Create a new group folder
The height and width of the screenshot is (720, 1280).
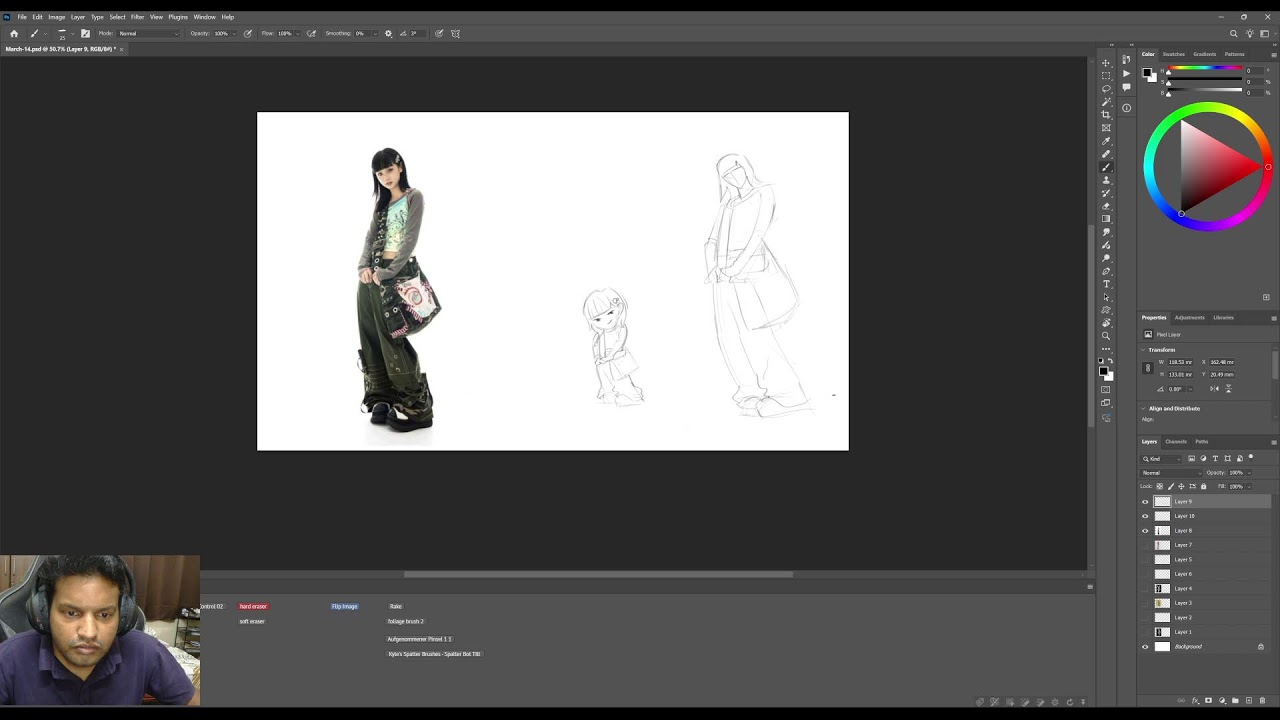1235,701
